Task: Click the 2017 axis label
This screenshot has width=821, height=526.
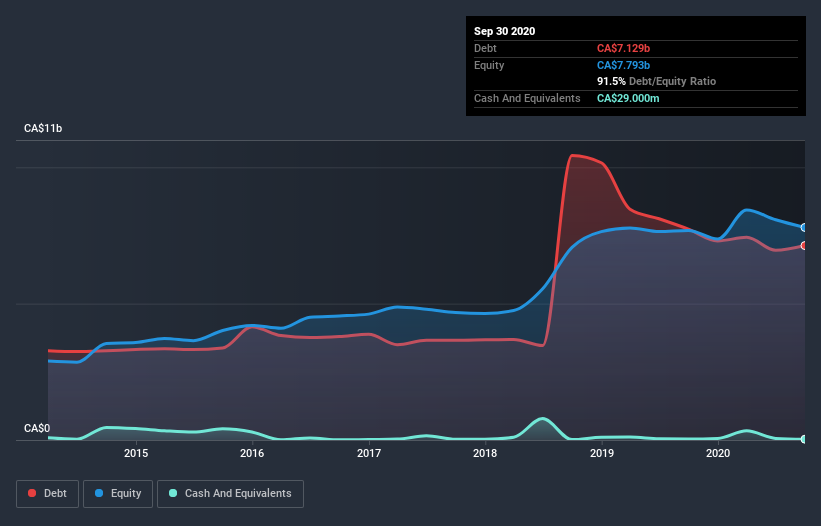Action: [x=369, y=453]
